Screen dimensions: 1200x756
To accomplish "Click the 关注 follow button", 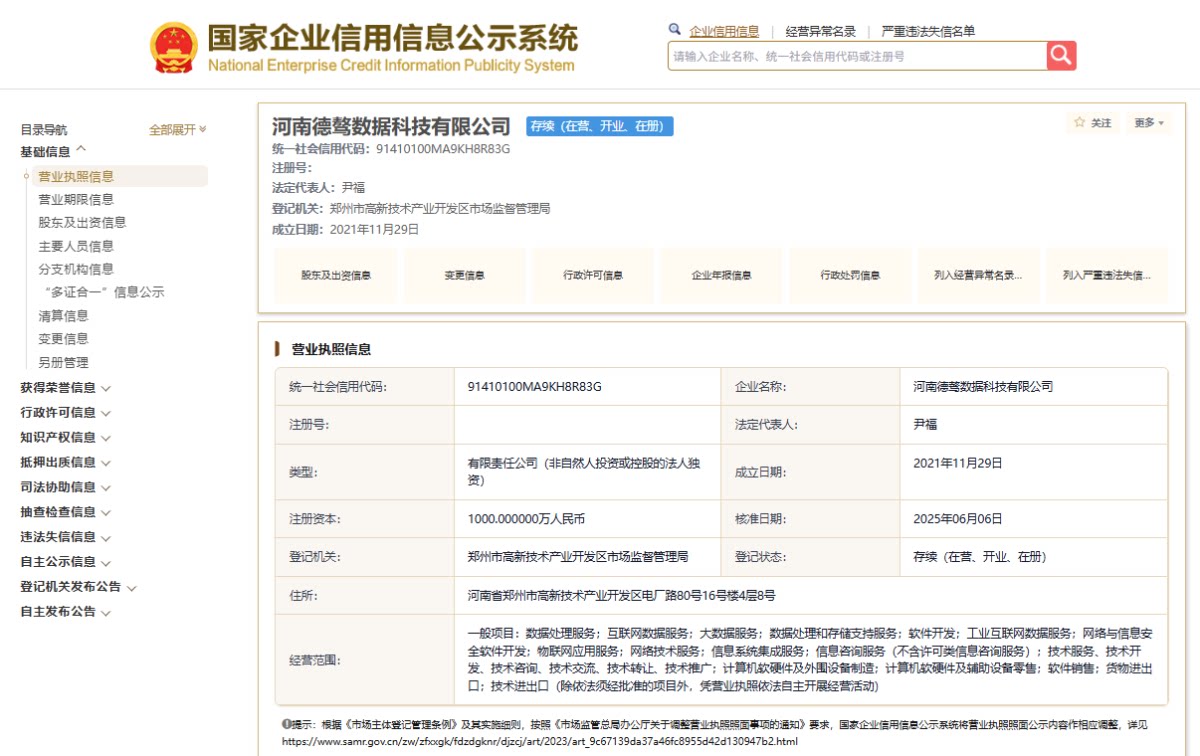I will (x=1093, y=123).
